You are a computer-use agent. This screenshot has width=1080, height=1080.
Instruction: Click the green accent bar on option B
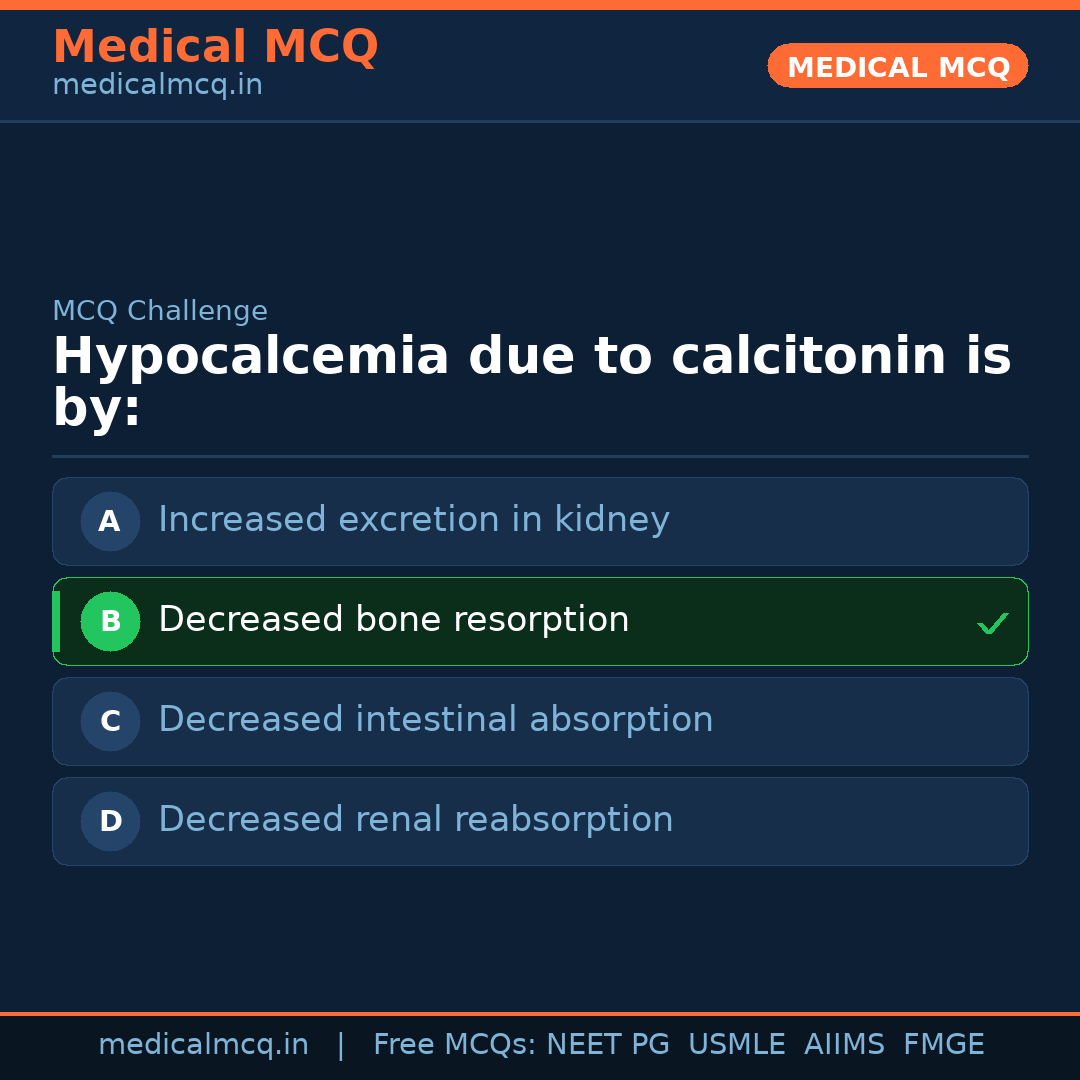(x=56, y=621)
